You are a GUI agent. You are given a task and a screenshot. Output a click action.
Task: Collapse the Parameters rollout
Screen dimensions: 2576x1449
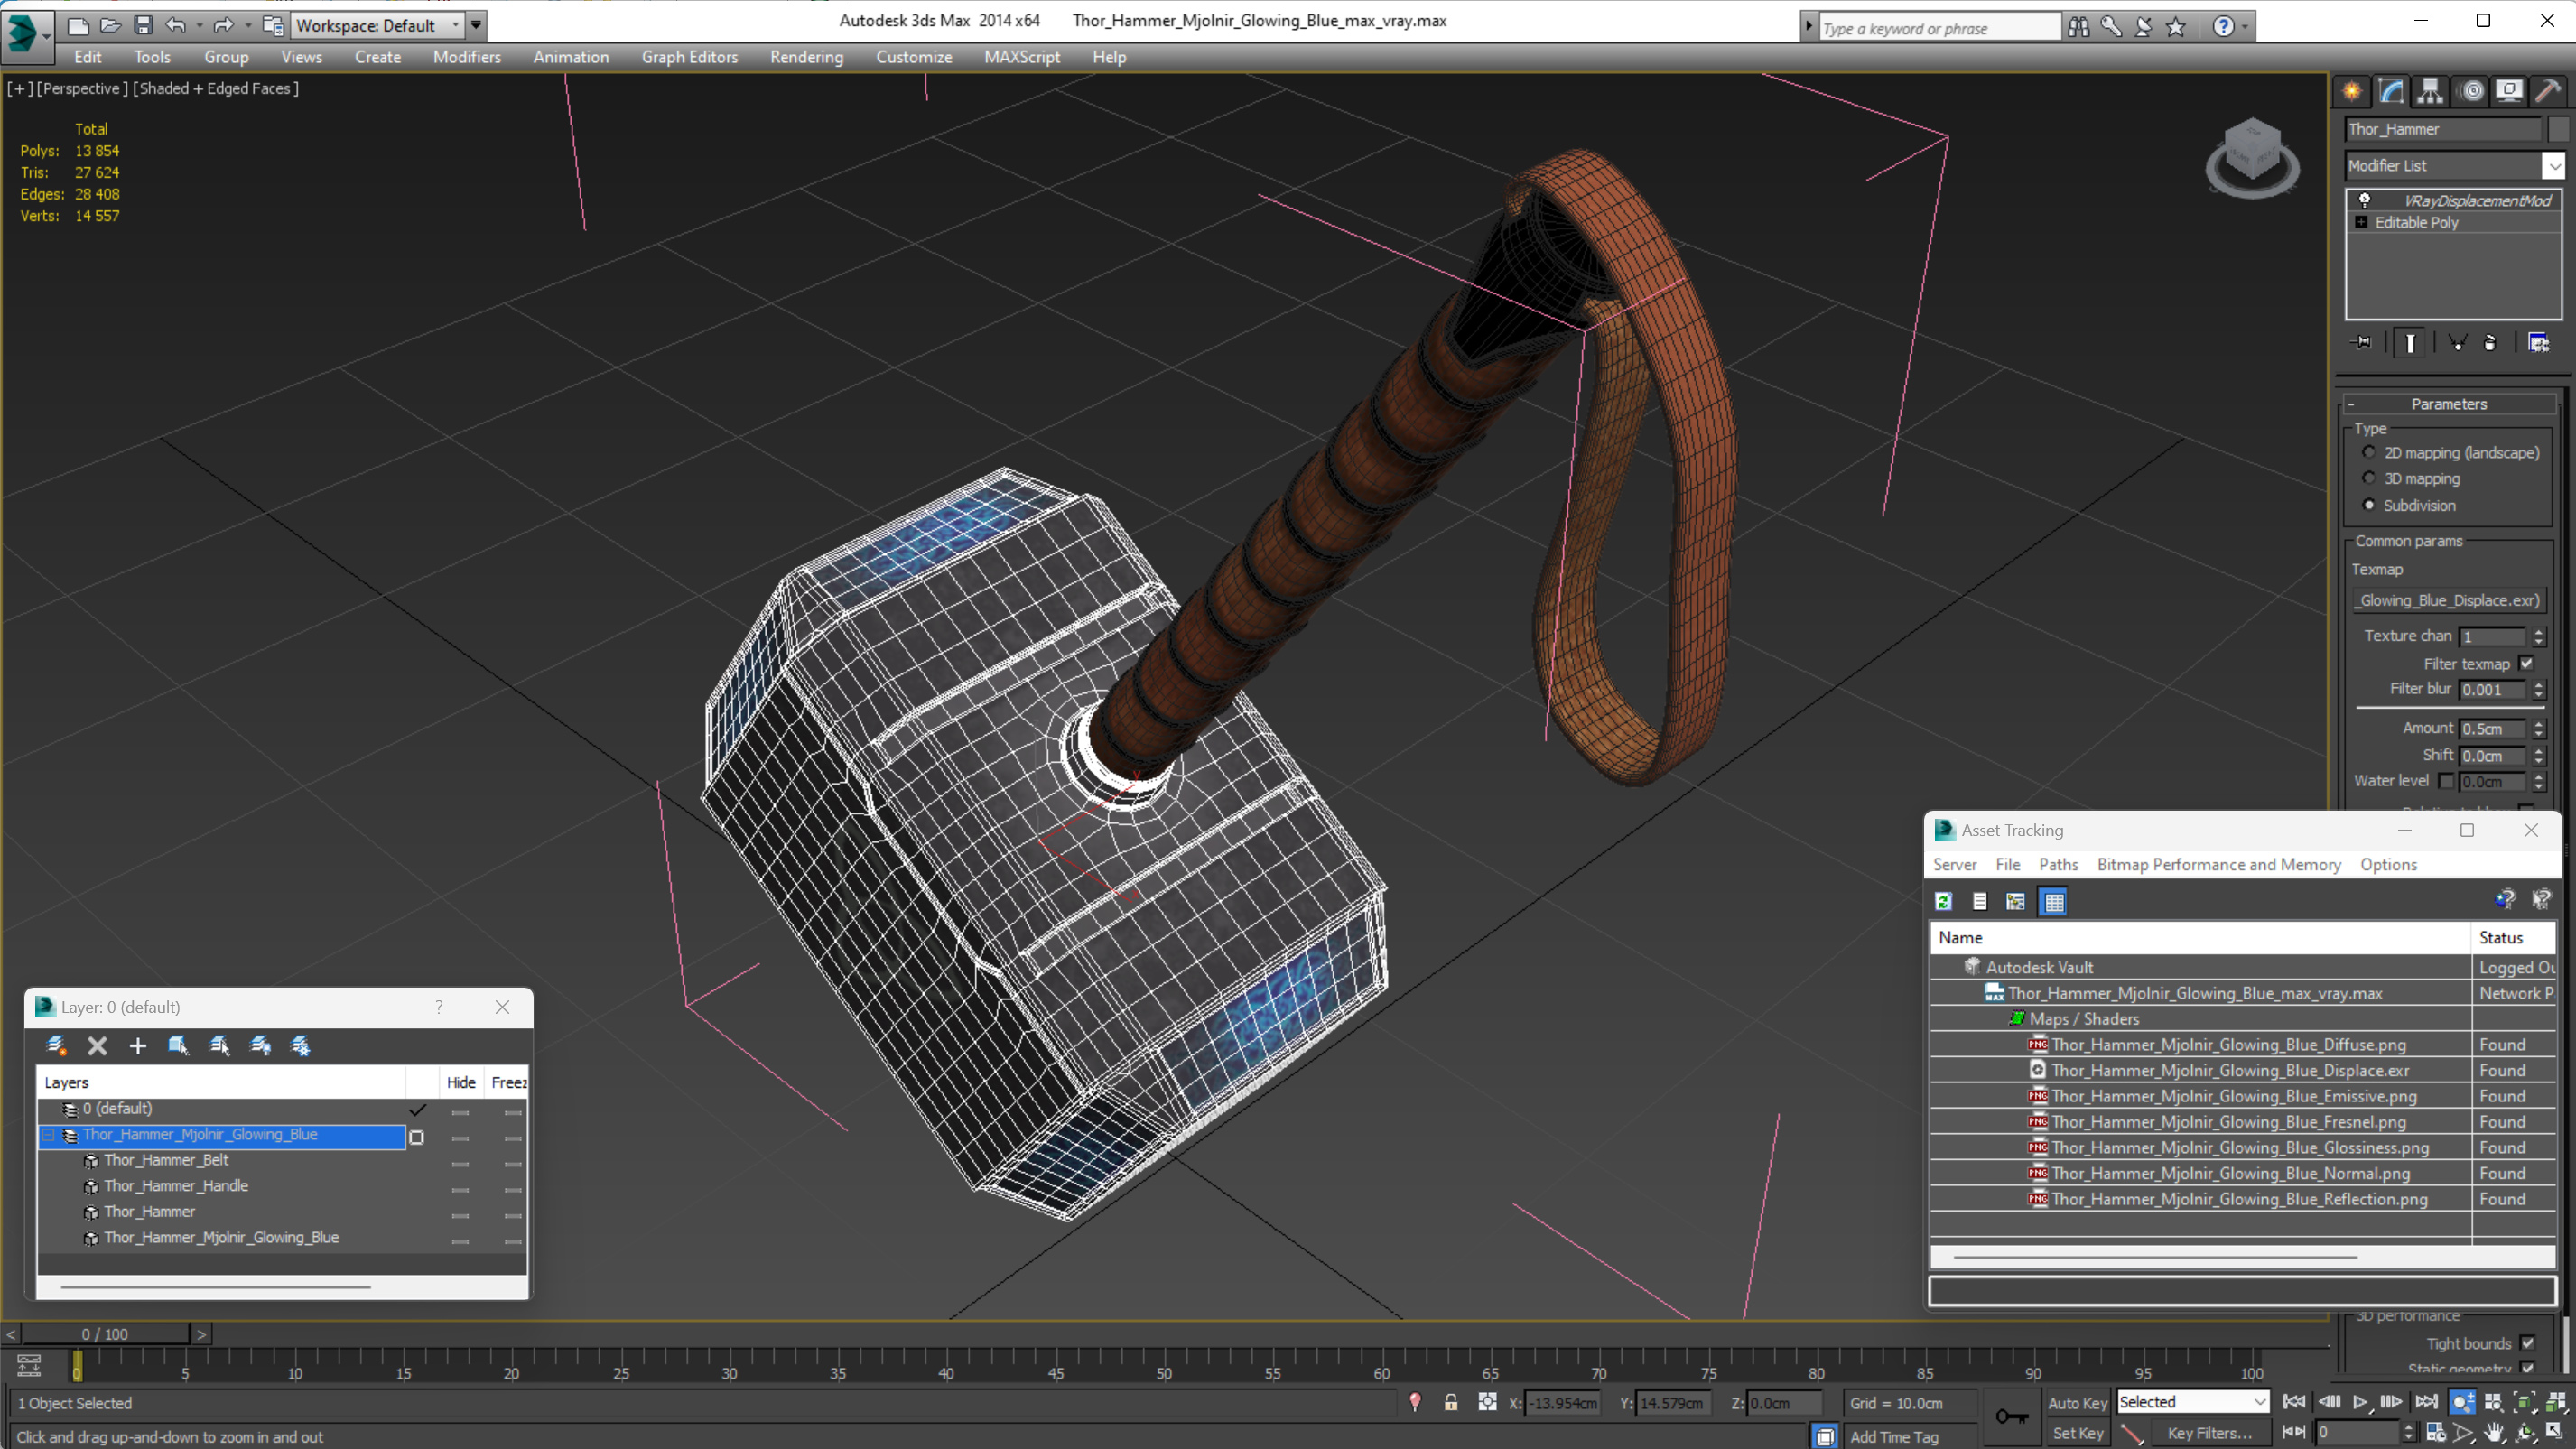point(2448,404)
